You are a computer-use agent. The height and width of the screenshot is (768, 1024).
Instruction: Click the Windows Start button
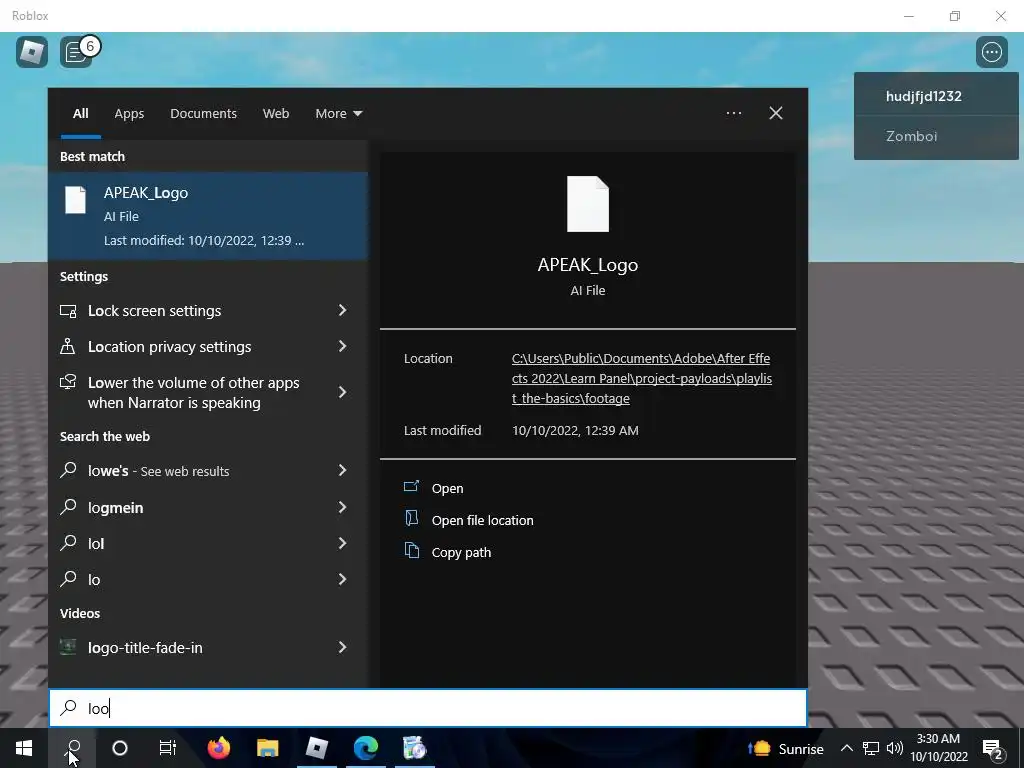pos(24,748)
